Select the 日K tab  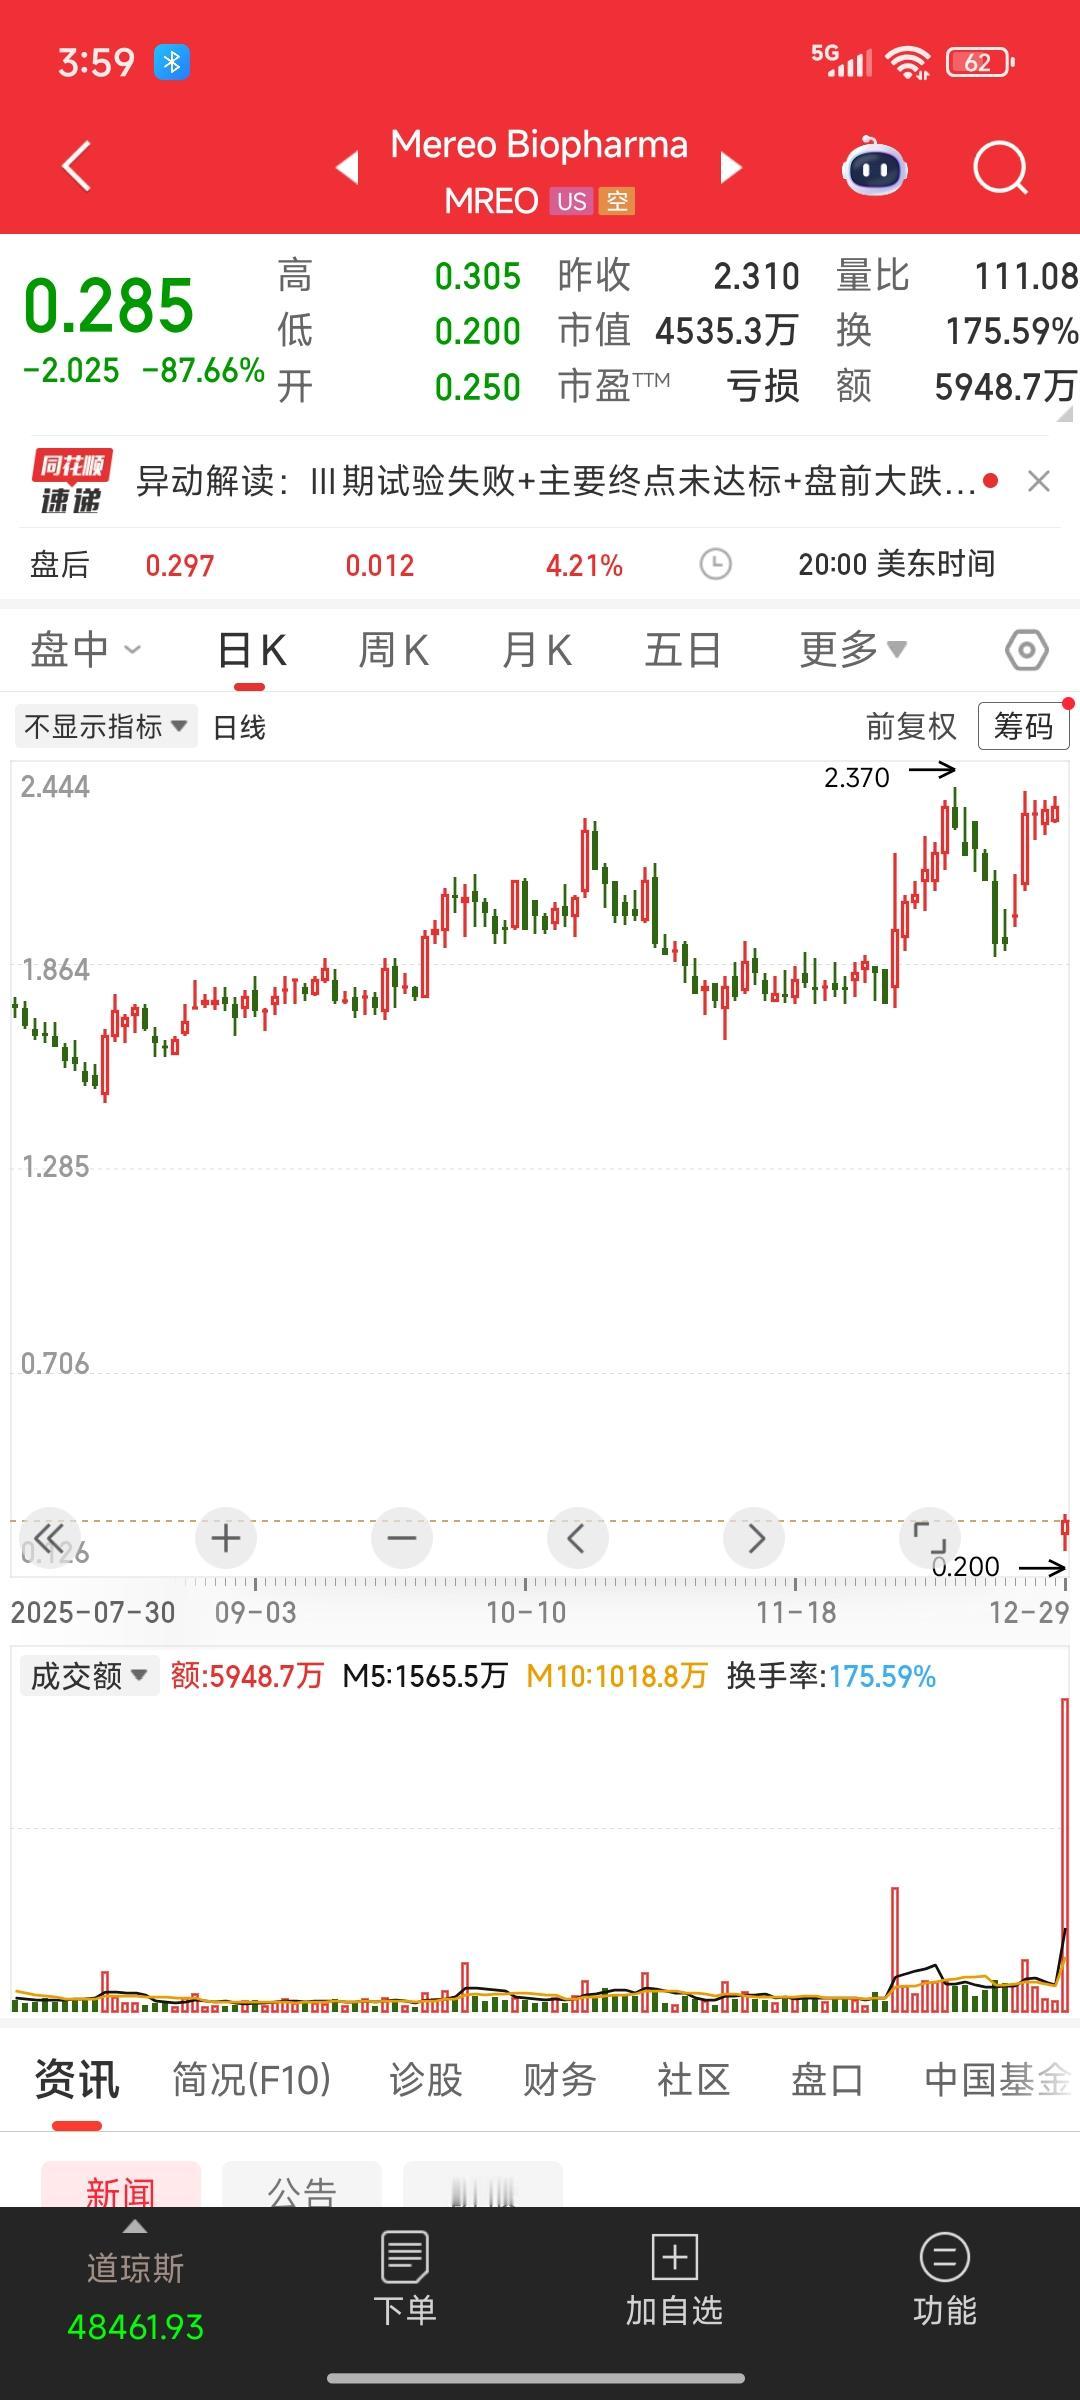tap(251, 651)
